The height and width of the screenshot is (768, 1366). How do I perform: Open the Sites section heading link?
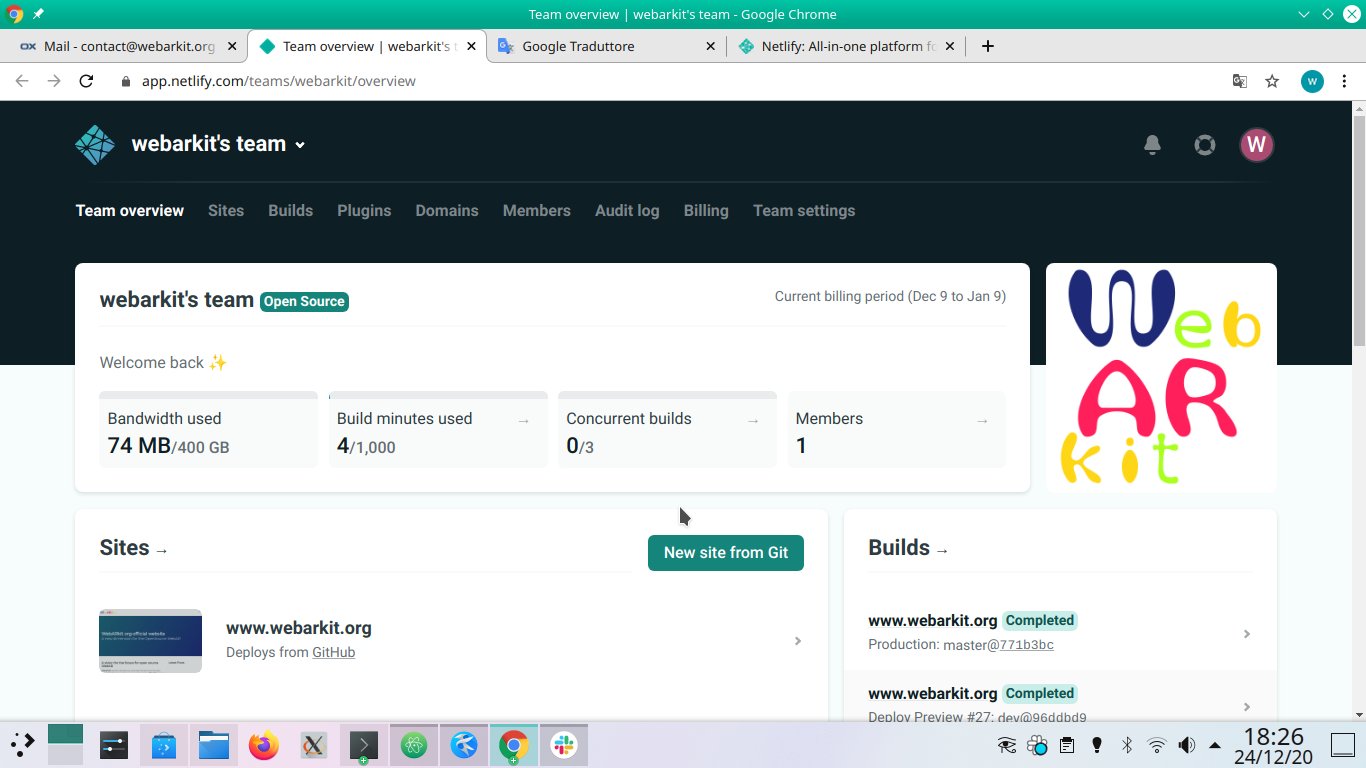134,548
